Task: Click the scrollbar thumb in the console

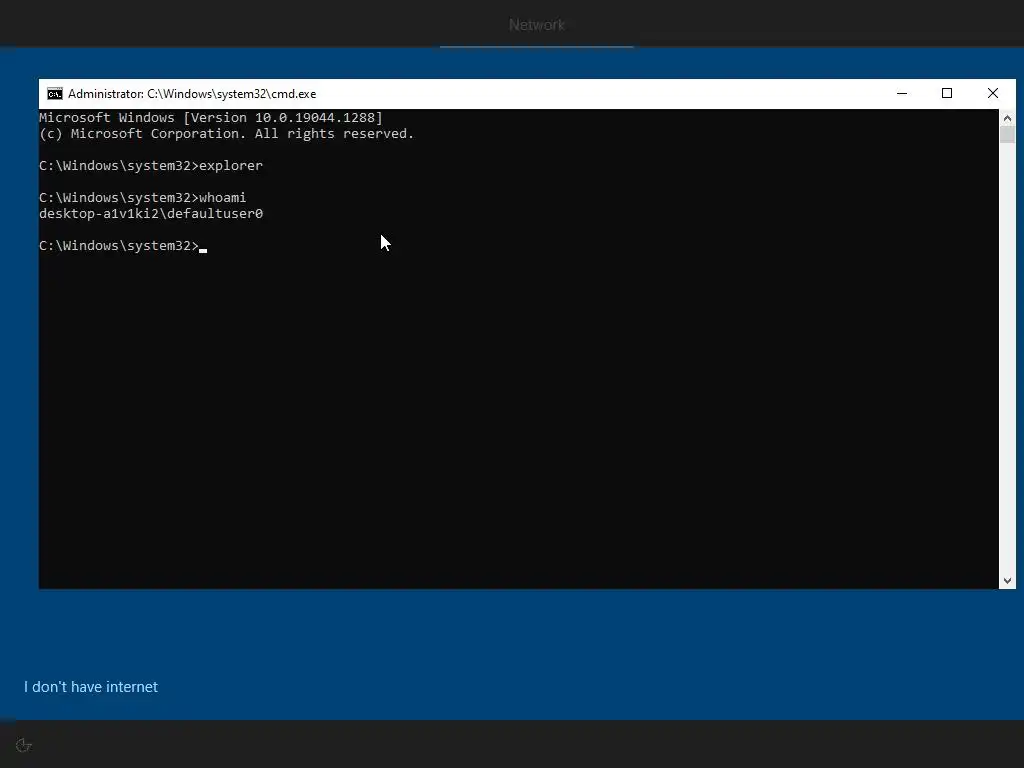Action: (x=1007, y=135)
